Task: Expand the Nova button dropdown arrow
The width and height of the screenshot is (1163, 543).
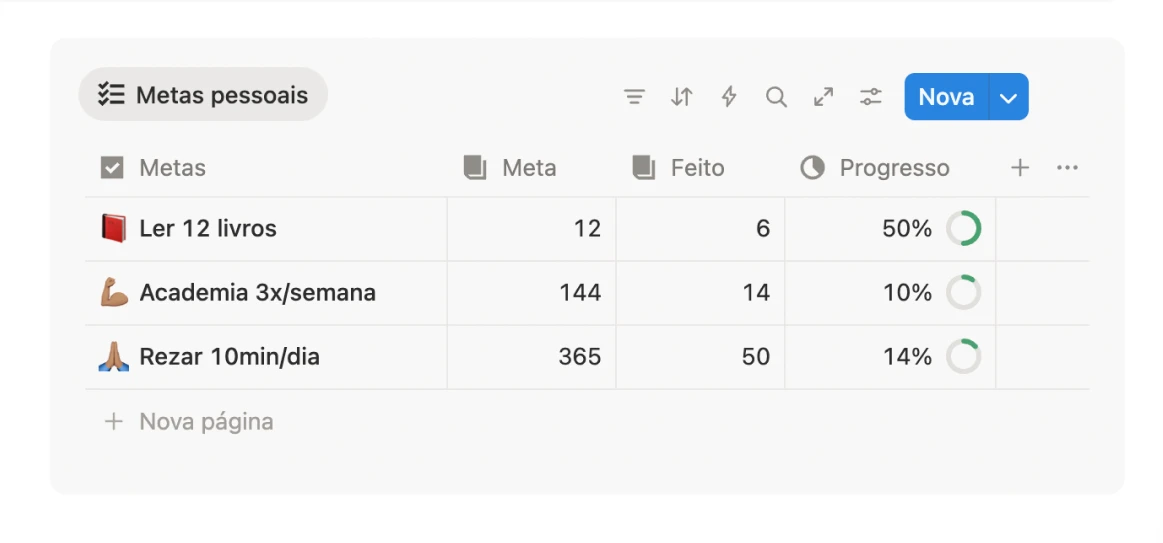Action: click(1008, 97)
